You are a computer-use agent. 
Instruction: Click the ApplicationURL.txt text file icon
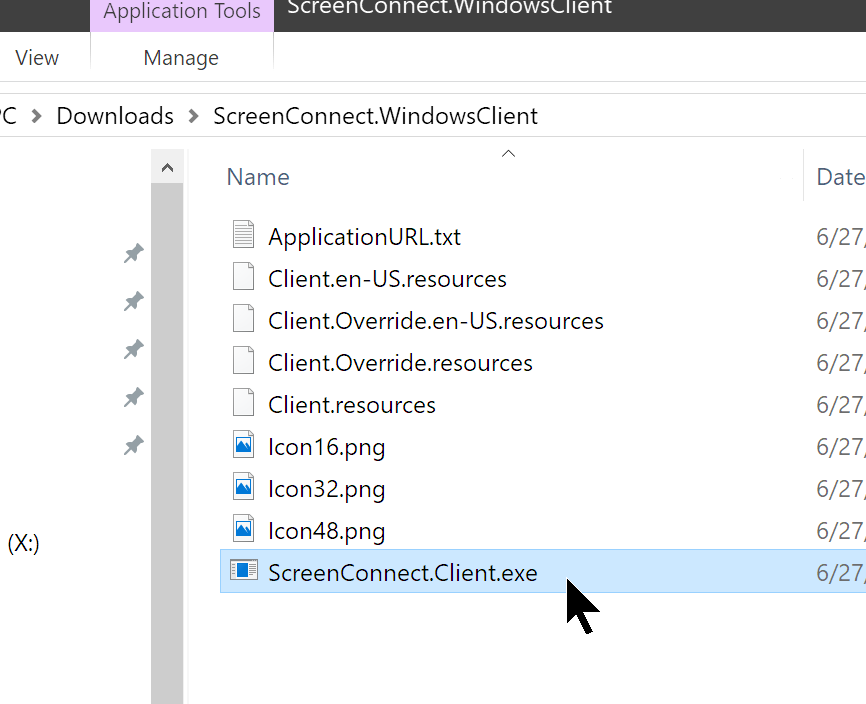point(243,234)
